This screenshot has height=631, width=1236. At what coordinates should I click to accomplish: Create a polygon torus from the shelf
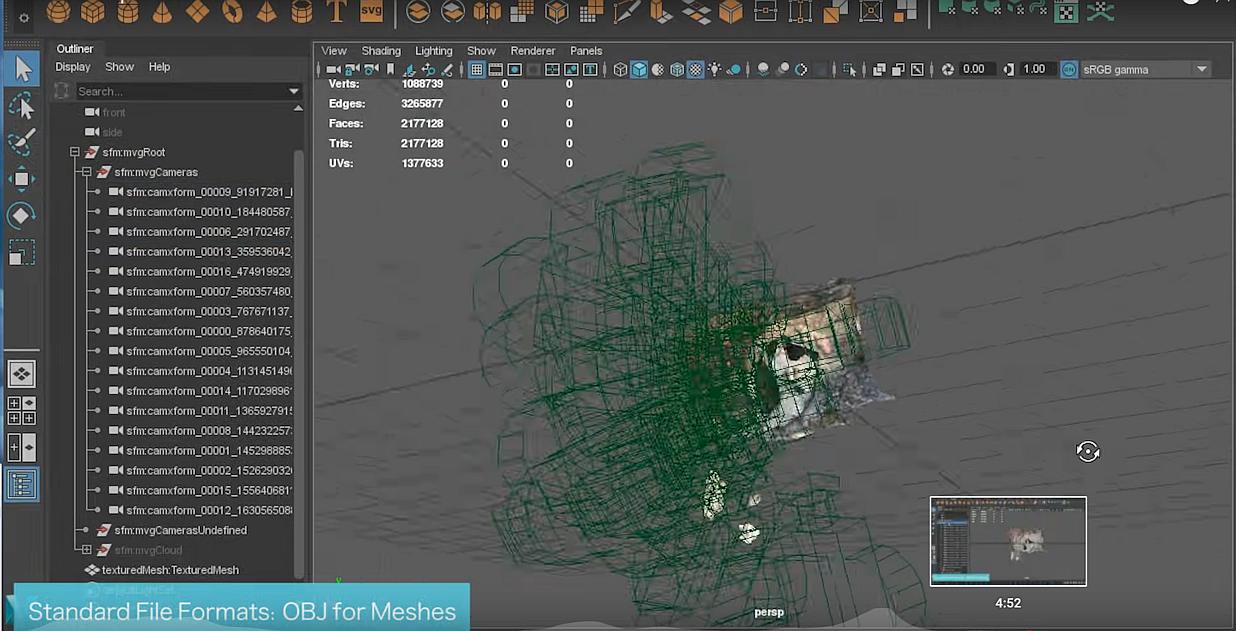(x=232, y=11)
